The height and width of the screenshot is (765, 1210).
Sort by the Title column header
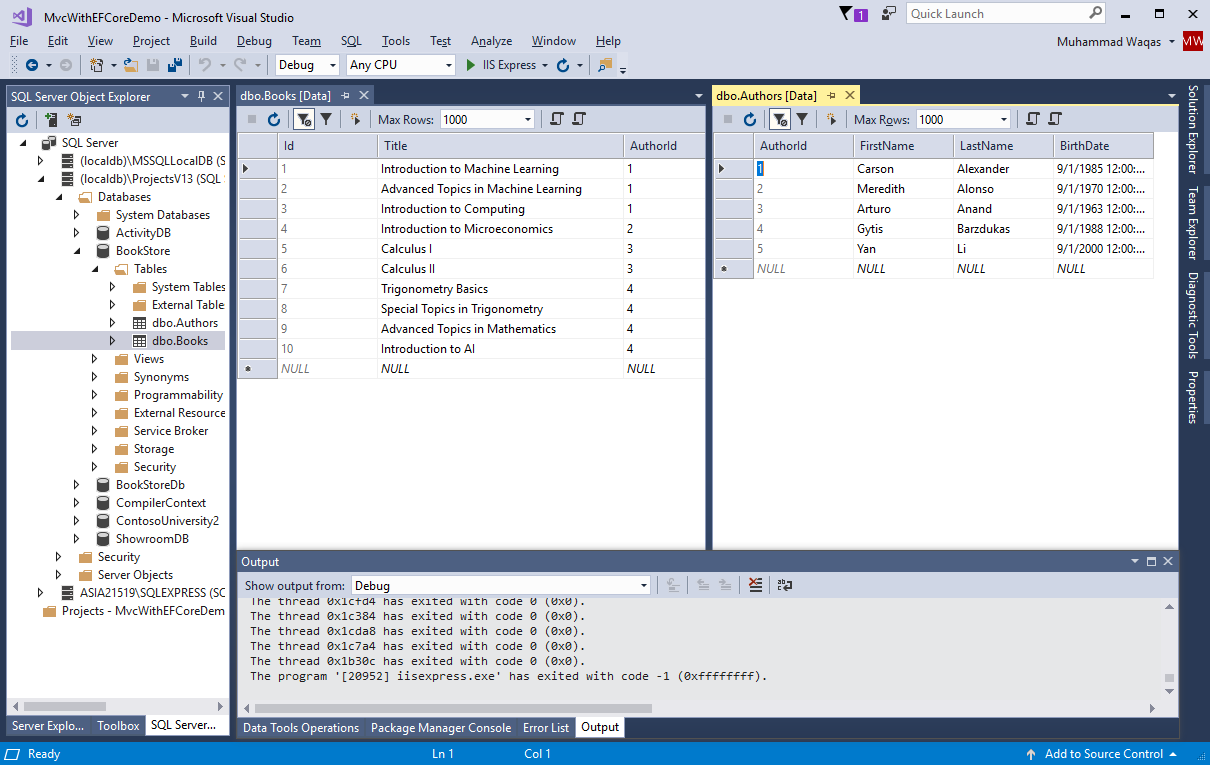click(x=500, y=146)
